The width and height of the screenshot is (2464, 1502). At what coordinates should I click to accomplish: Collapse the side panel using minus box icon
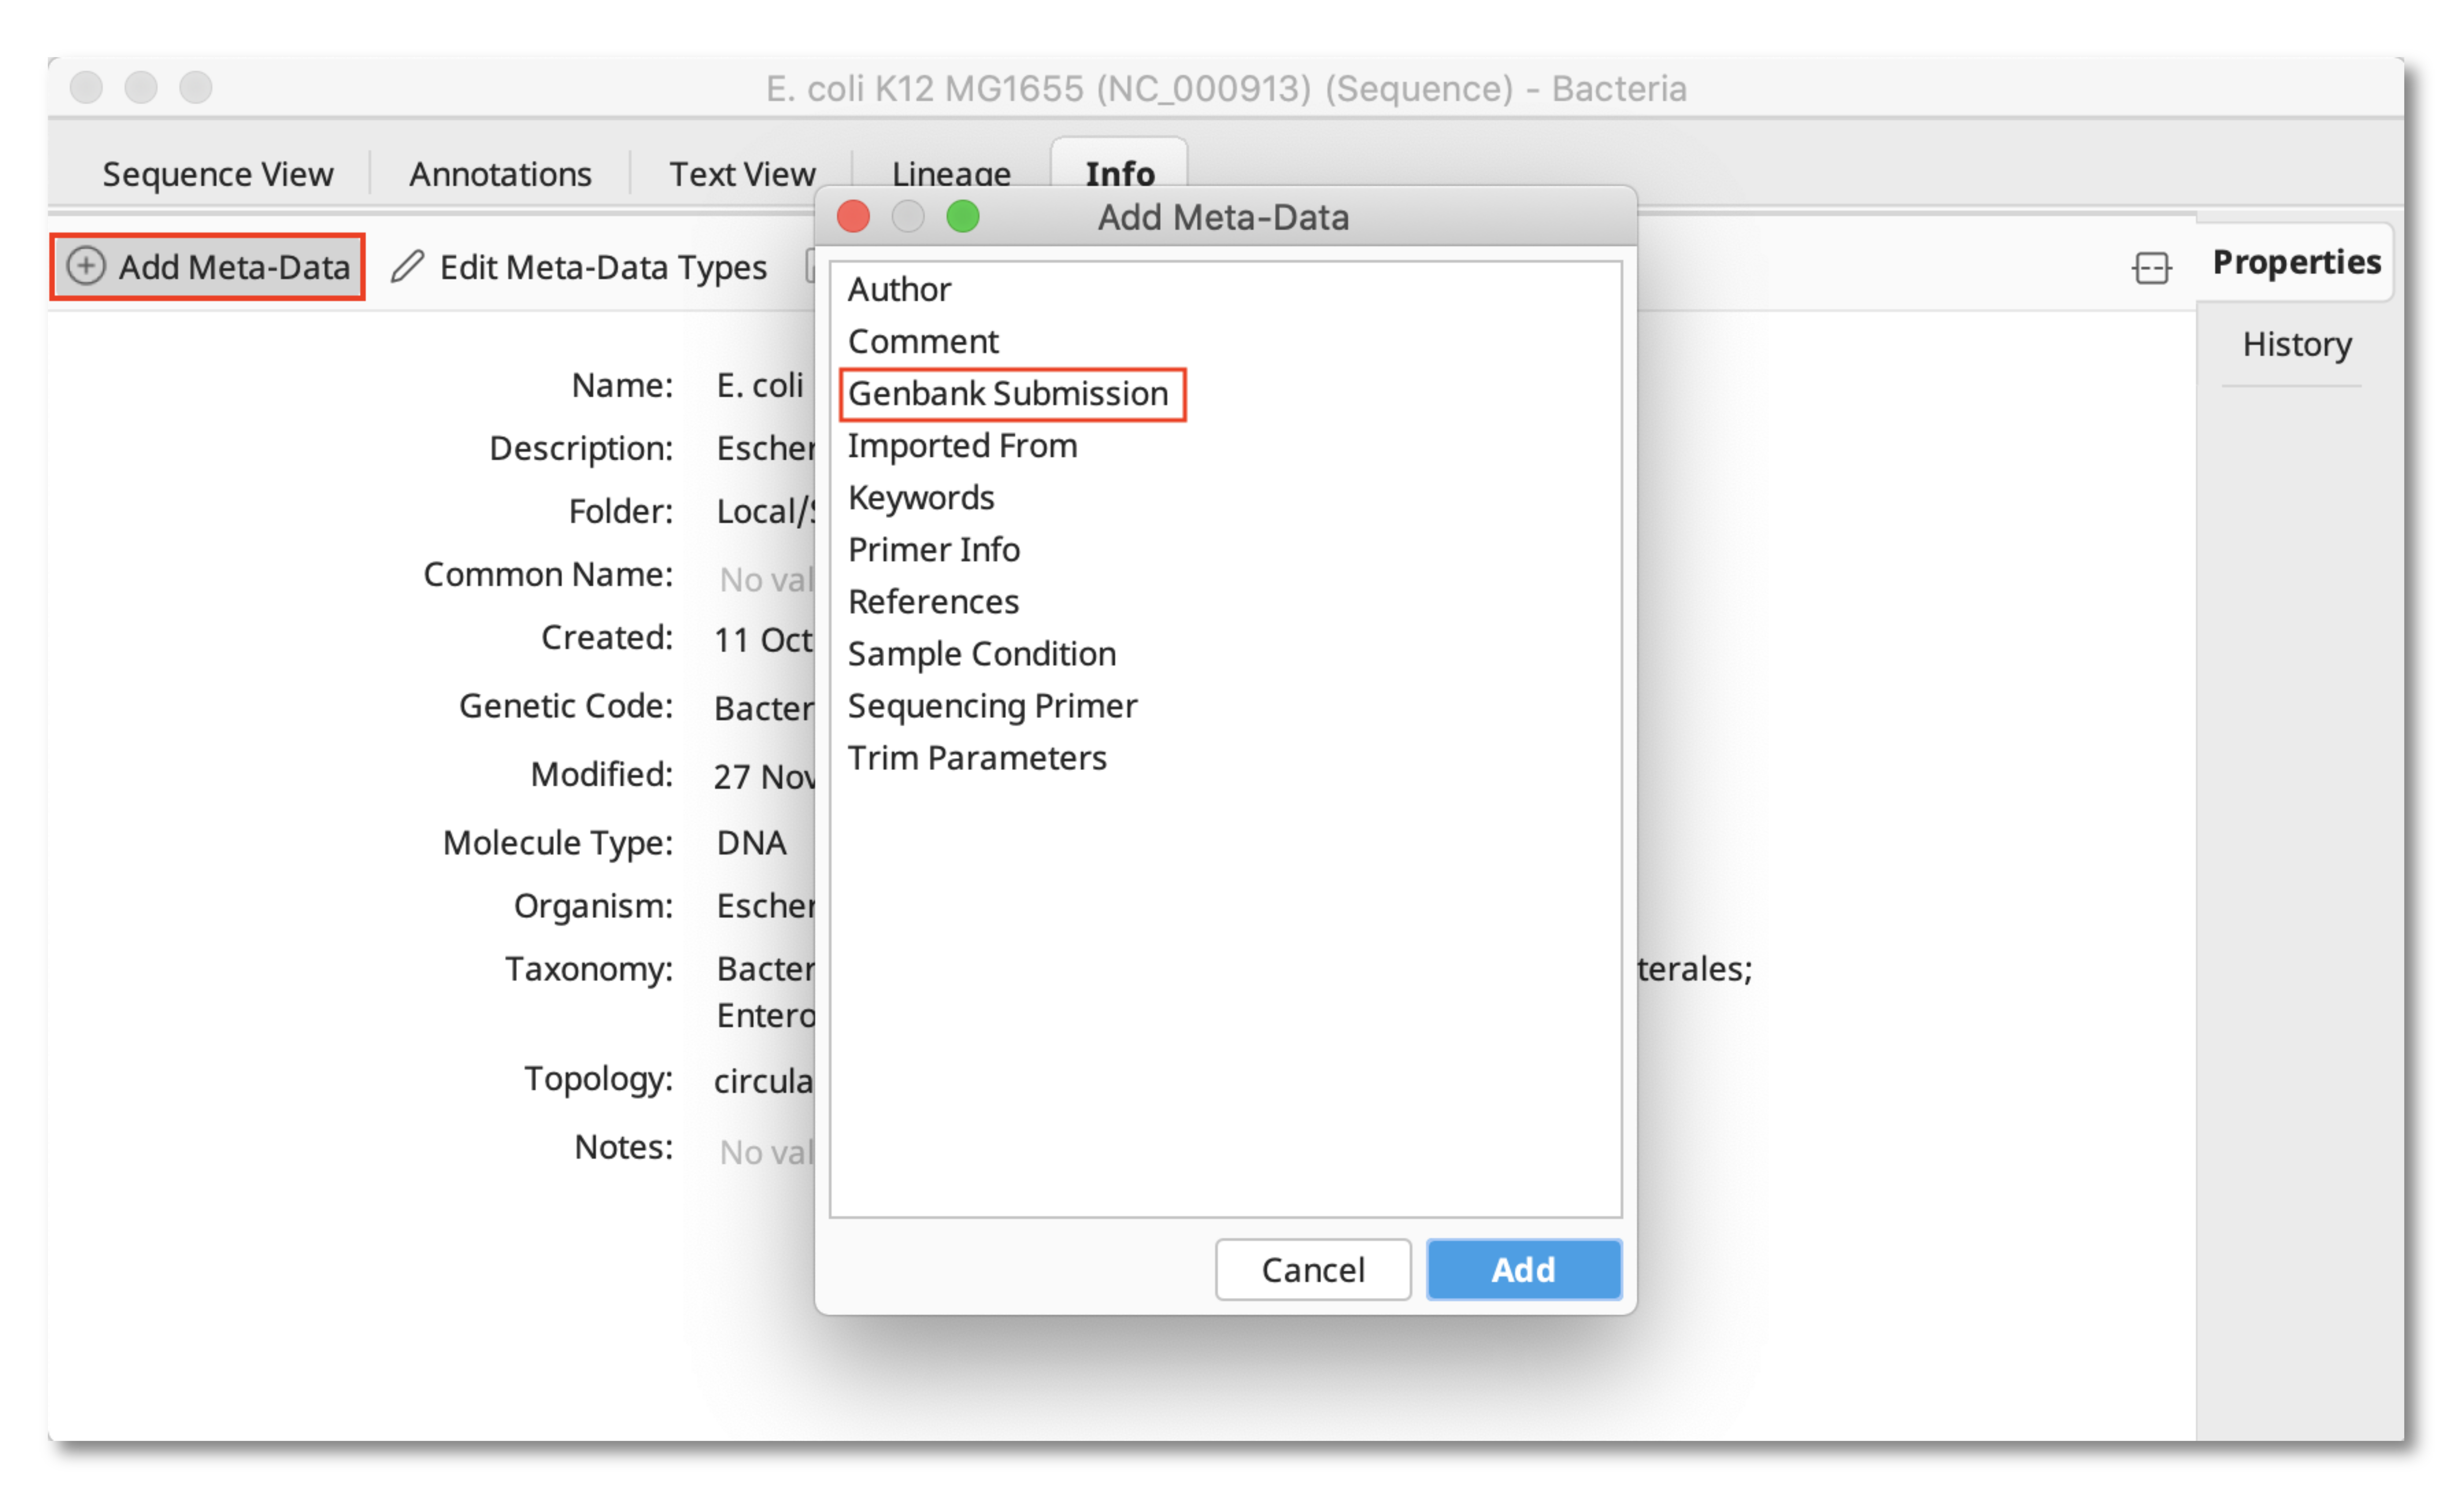(2151, 268)
